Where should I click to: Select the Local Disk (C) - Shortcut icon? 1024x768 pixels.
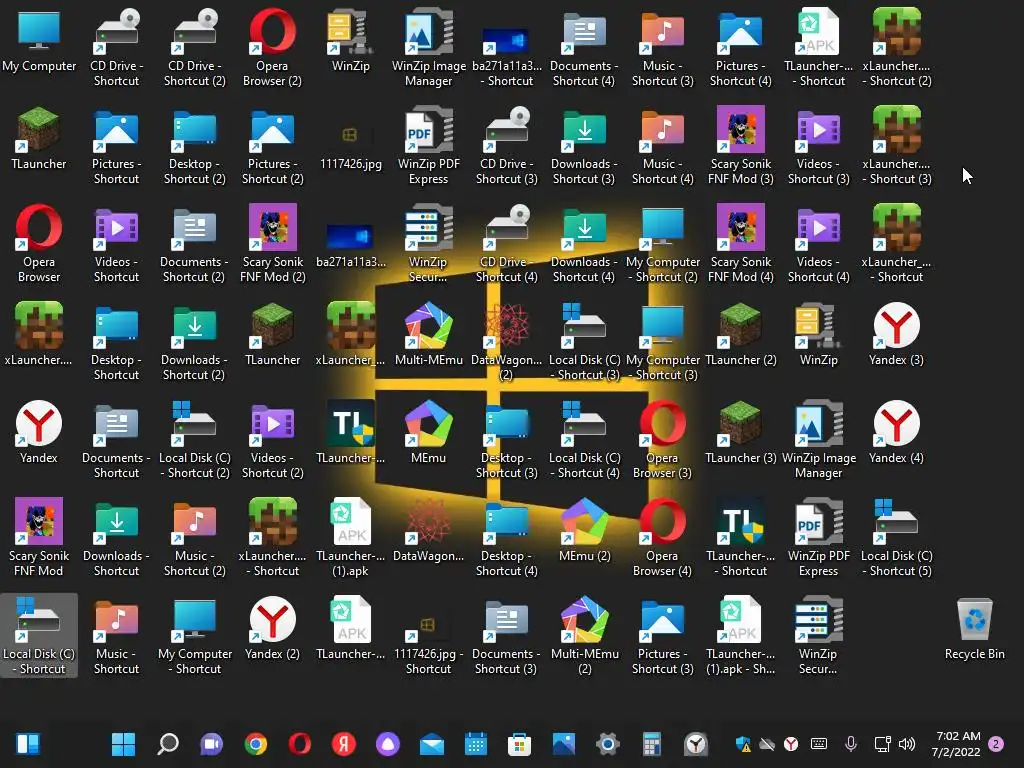39,635
